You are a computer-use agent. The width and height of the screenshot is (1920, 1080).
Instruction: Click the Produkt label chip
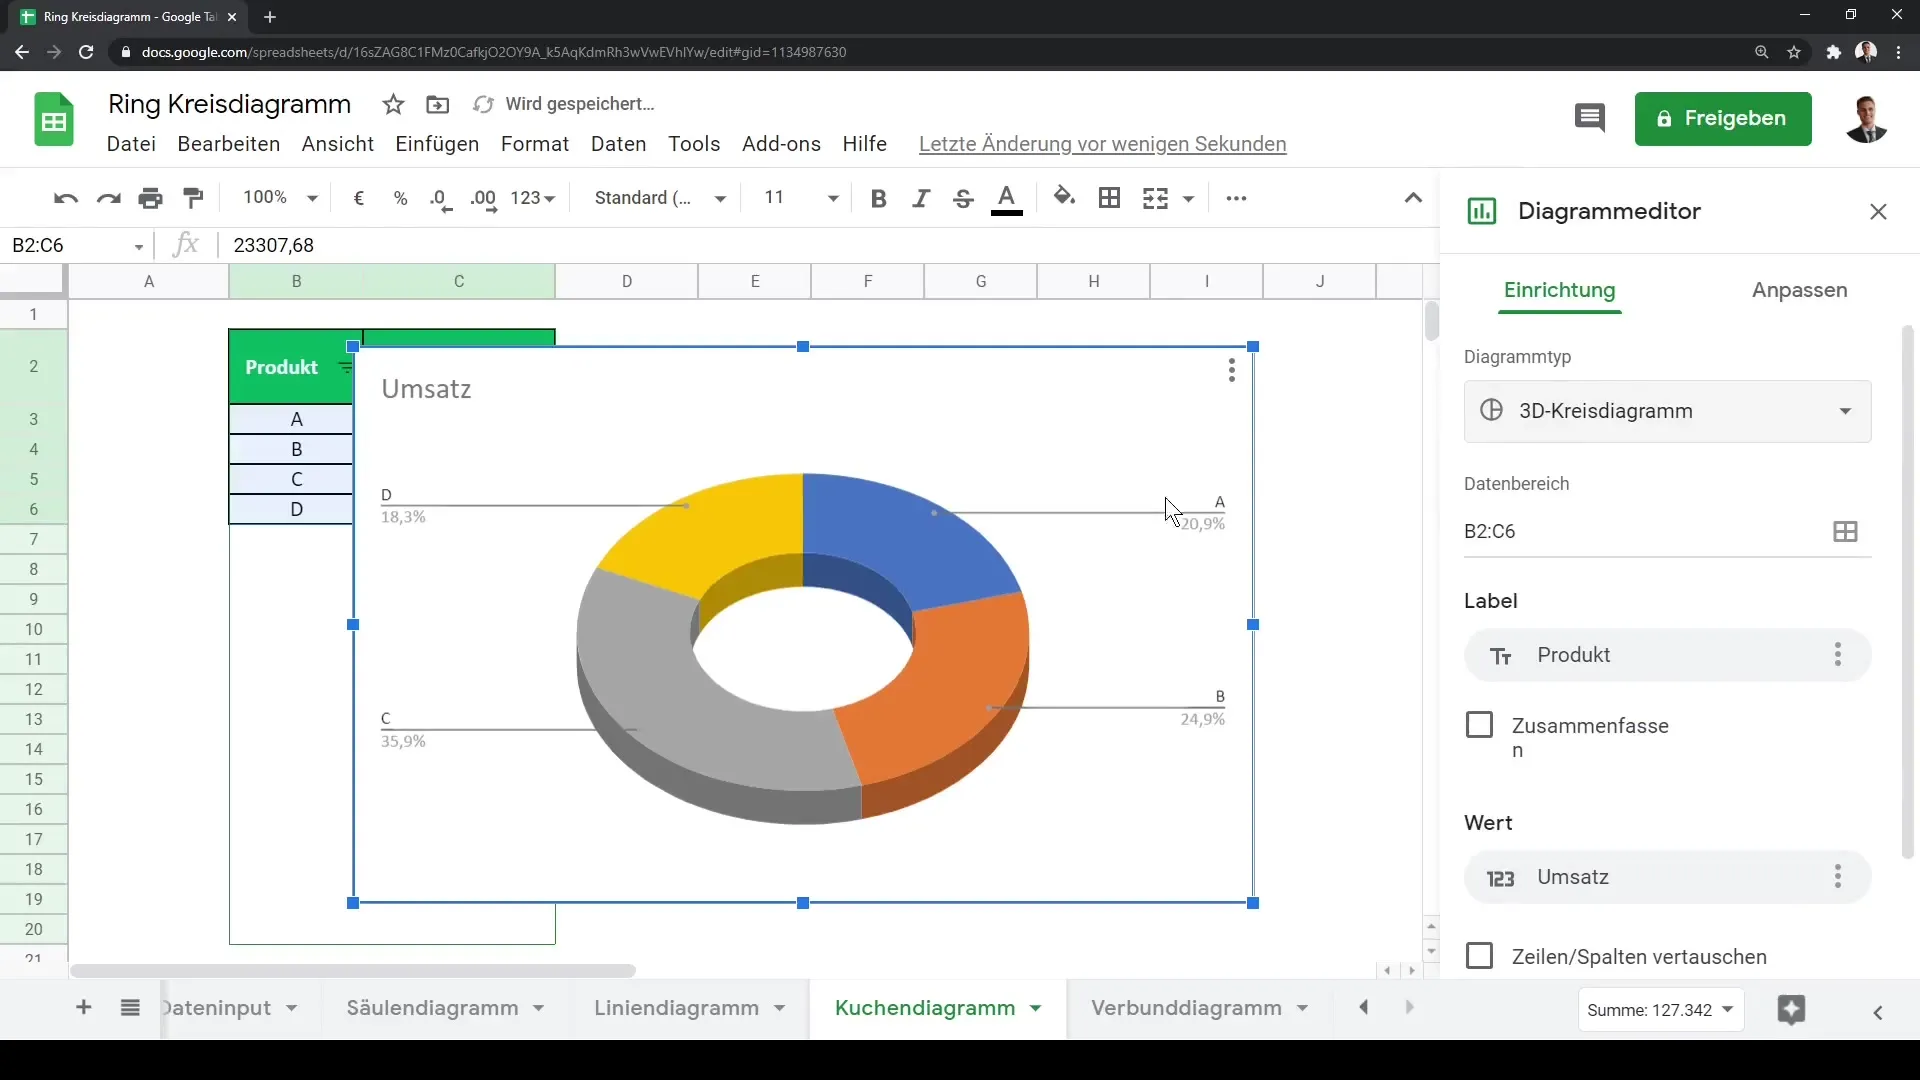point(1667,655)
